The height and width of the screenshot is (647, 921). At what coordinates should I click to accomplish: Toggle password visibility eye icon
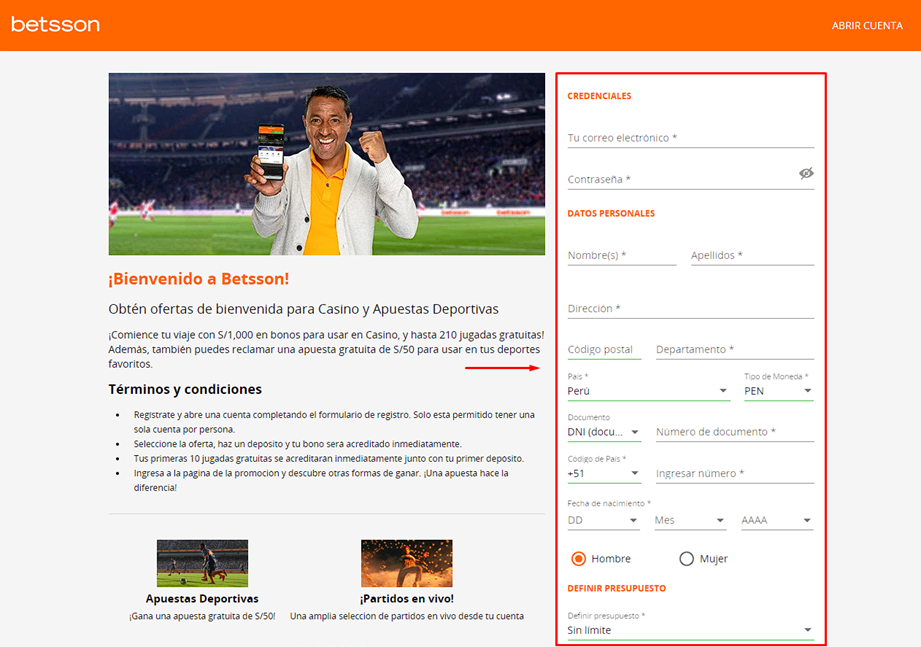(806, 174)
